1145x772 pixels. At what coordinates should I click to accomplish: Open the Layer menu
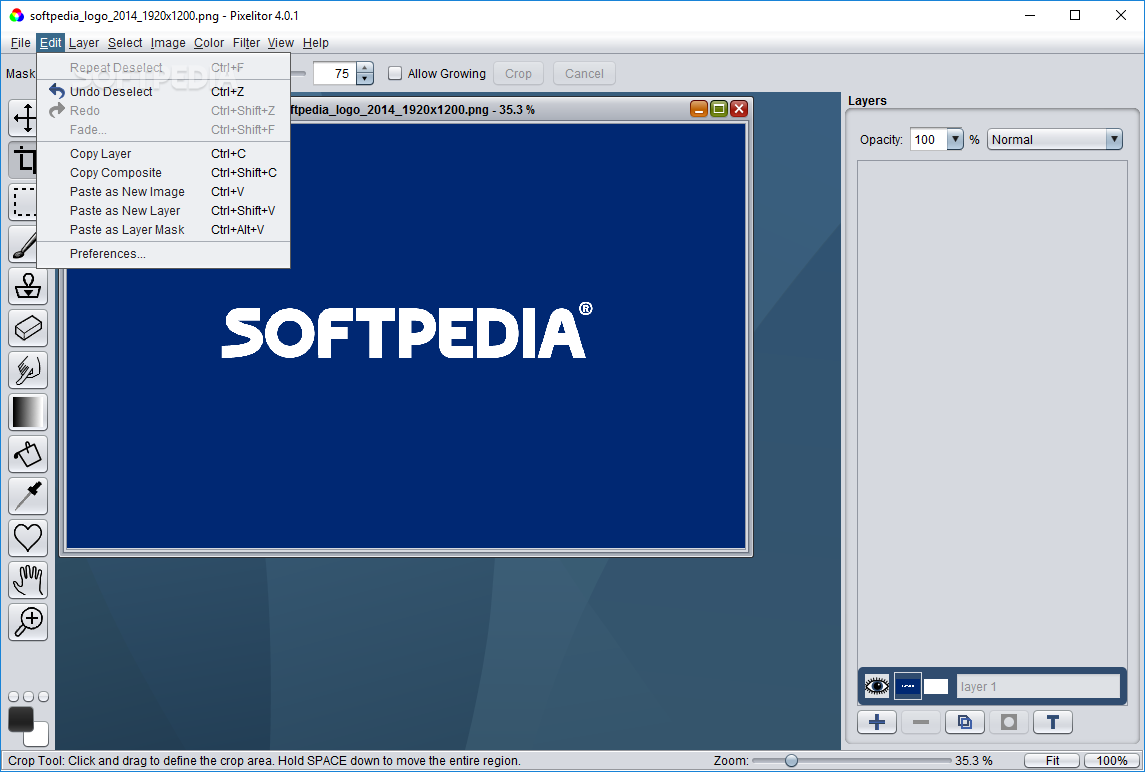(84, 43)
